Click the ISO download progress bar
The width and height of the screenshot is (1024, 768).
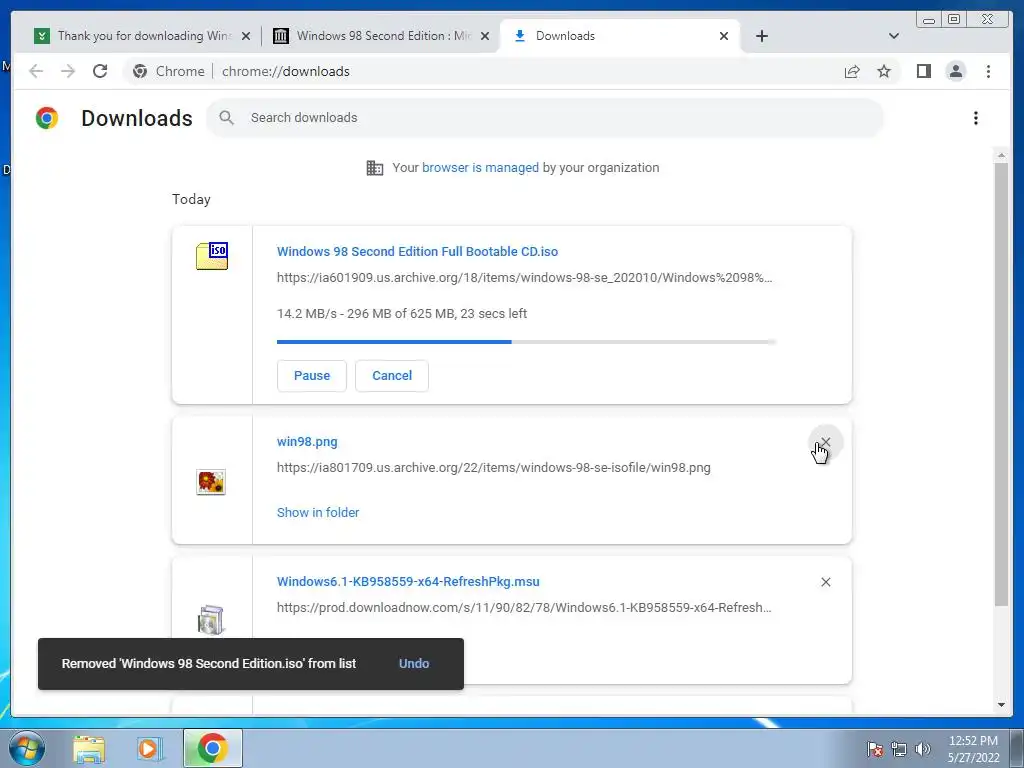pyautogui.click(x=526, y=342)
